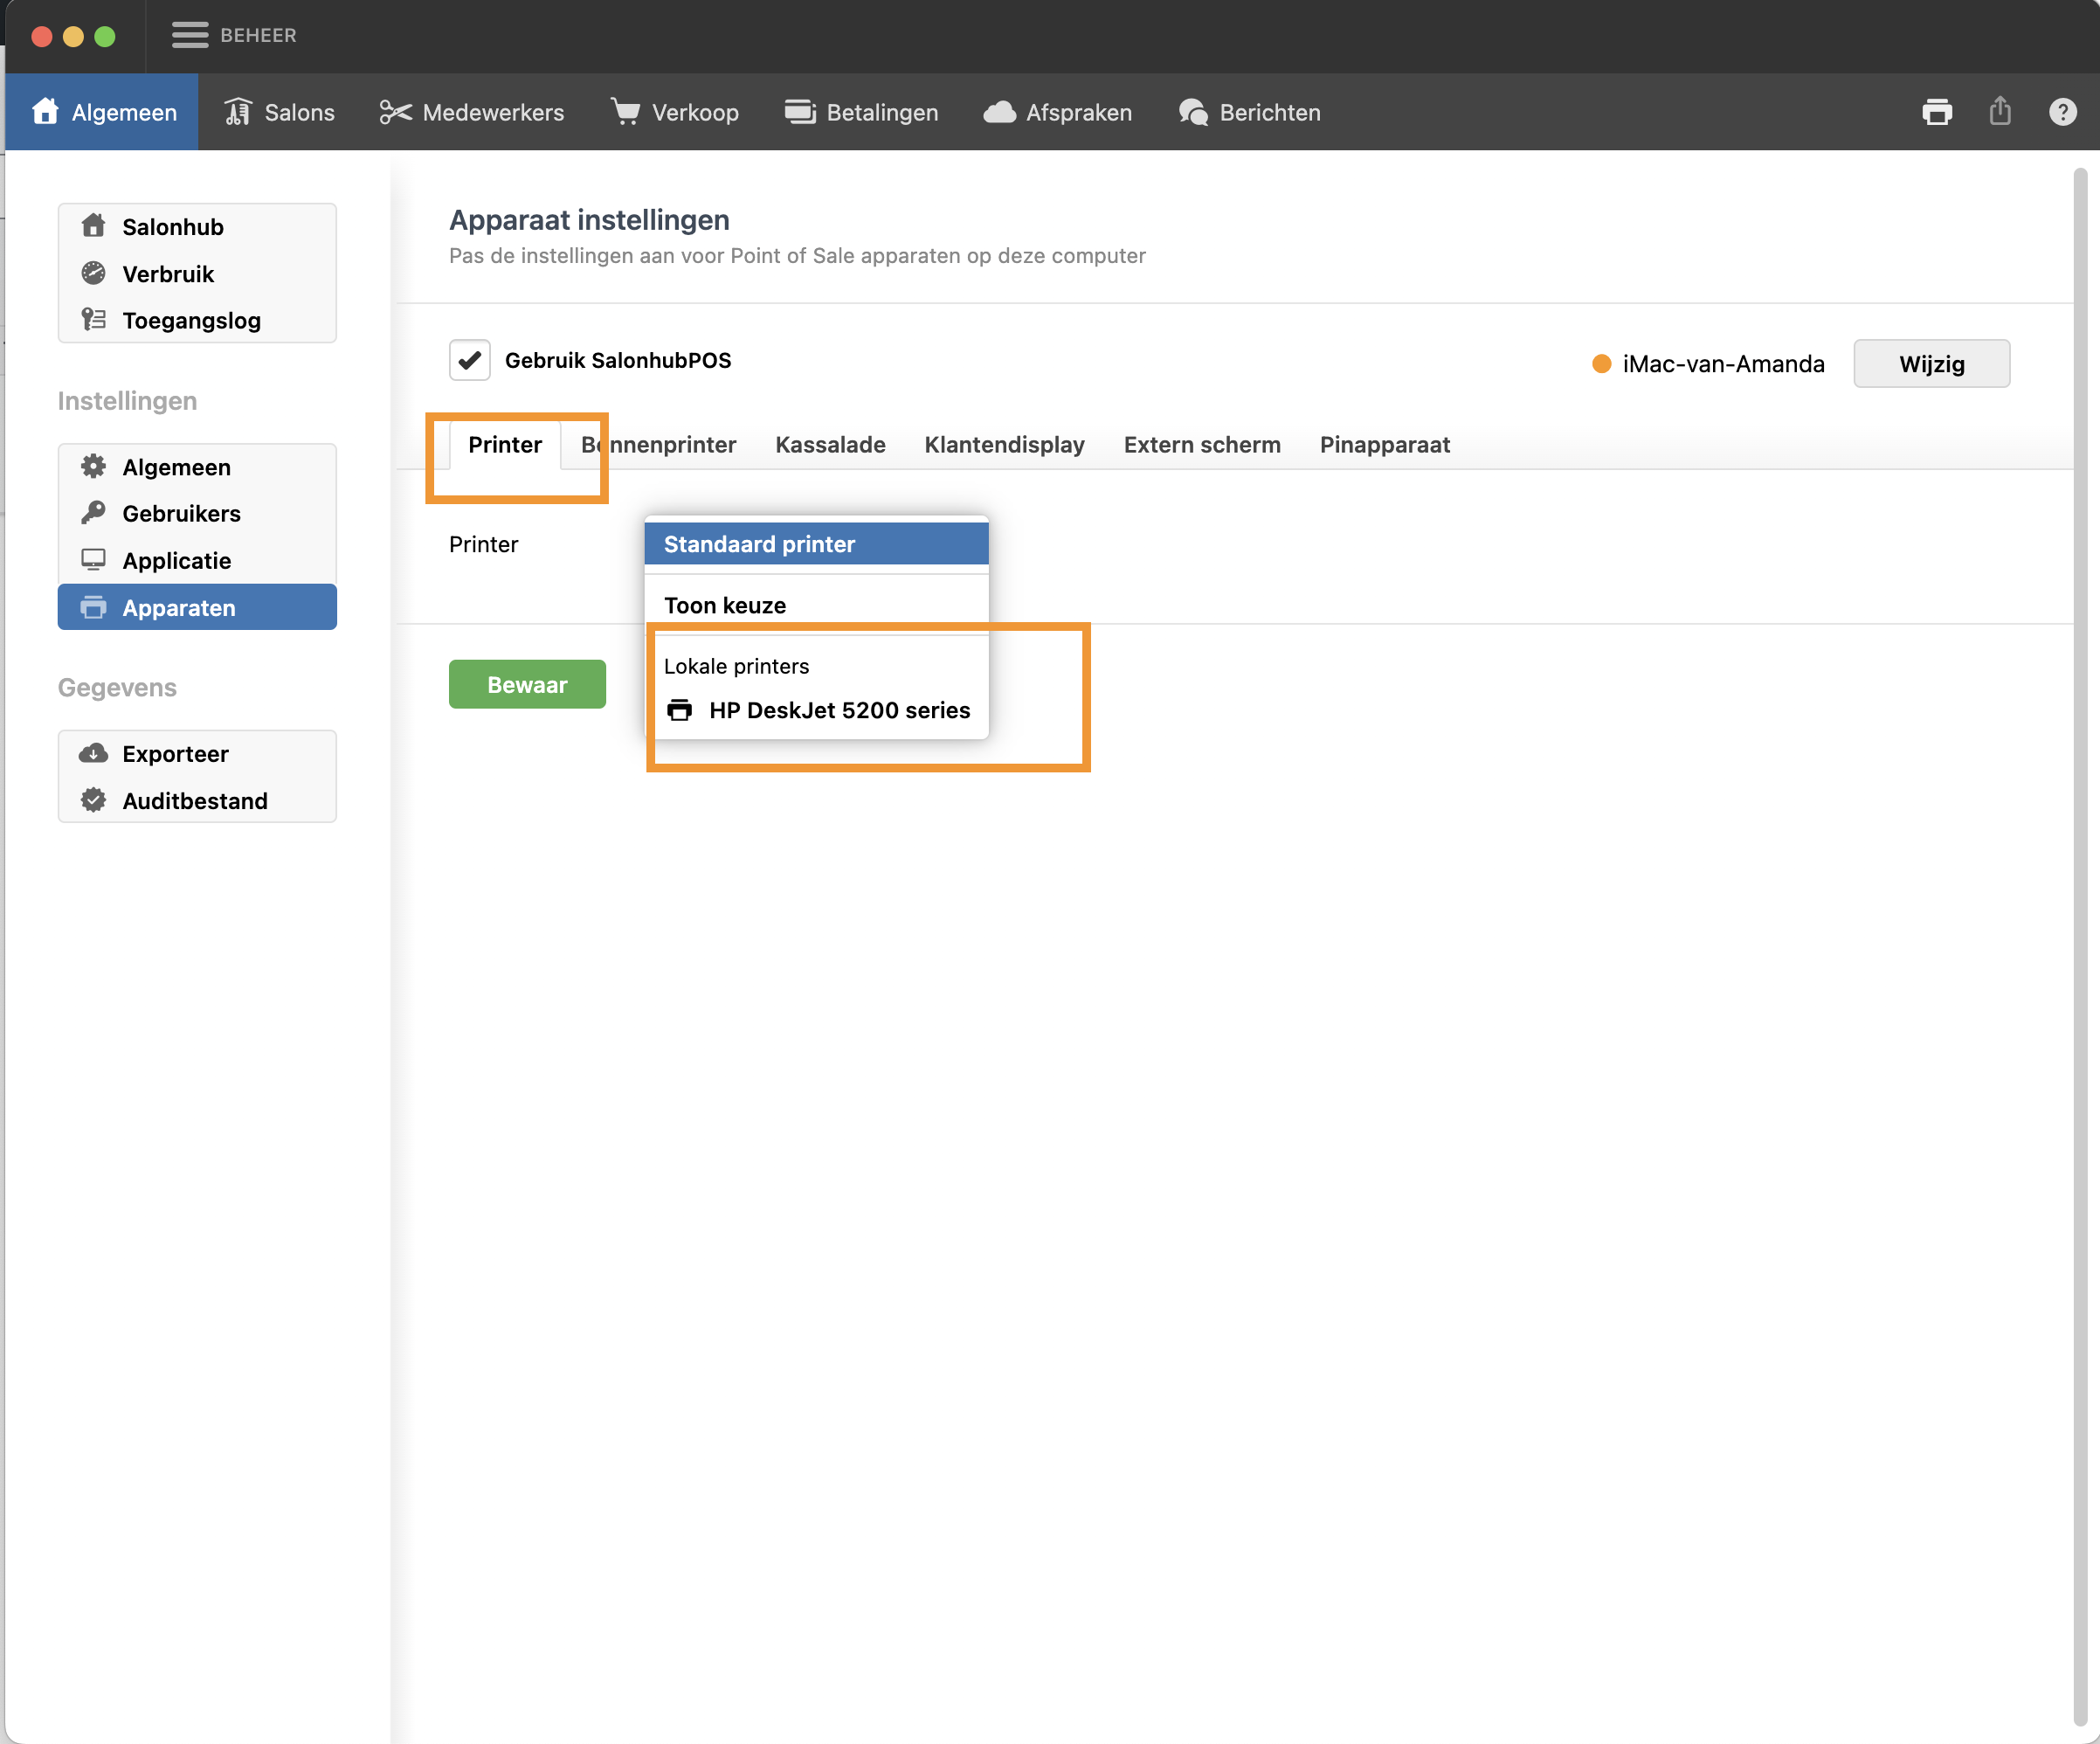Viewport: 2100px width, 1744px height.
Task: Open Toegangslog in sidebar
Action: coord(191,321)
